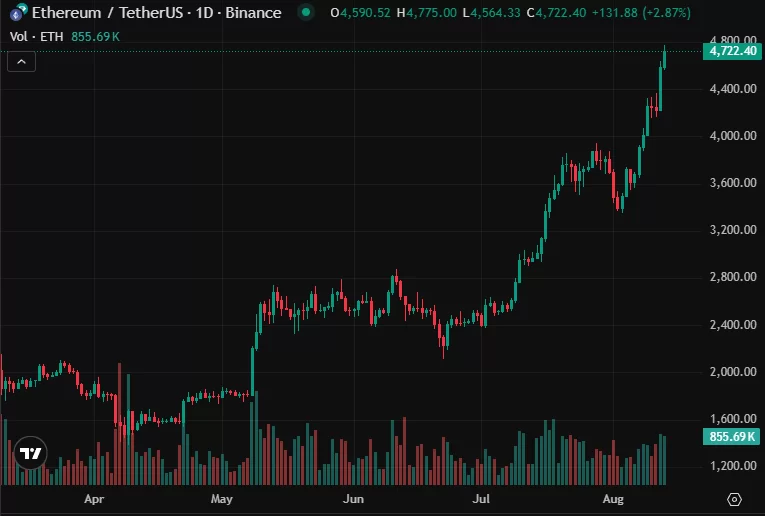Screen dimensions: 765x516
Task: Click the May label on time axis
Action: click(x=221, y=499)
